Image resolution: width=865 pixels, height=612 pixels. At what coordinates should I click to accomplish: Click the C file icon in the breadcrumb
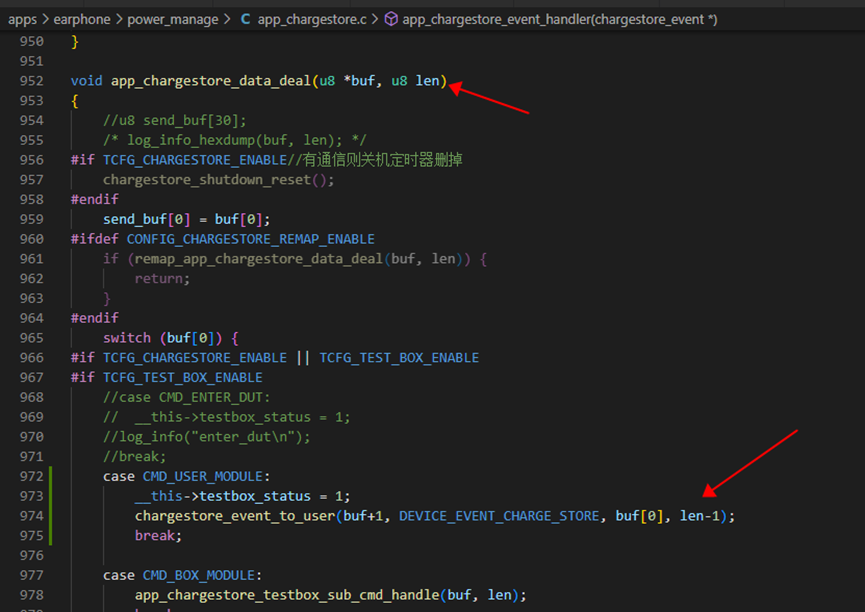click(245, 19)
